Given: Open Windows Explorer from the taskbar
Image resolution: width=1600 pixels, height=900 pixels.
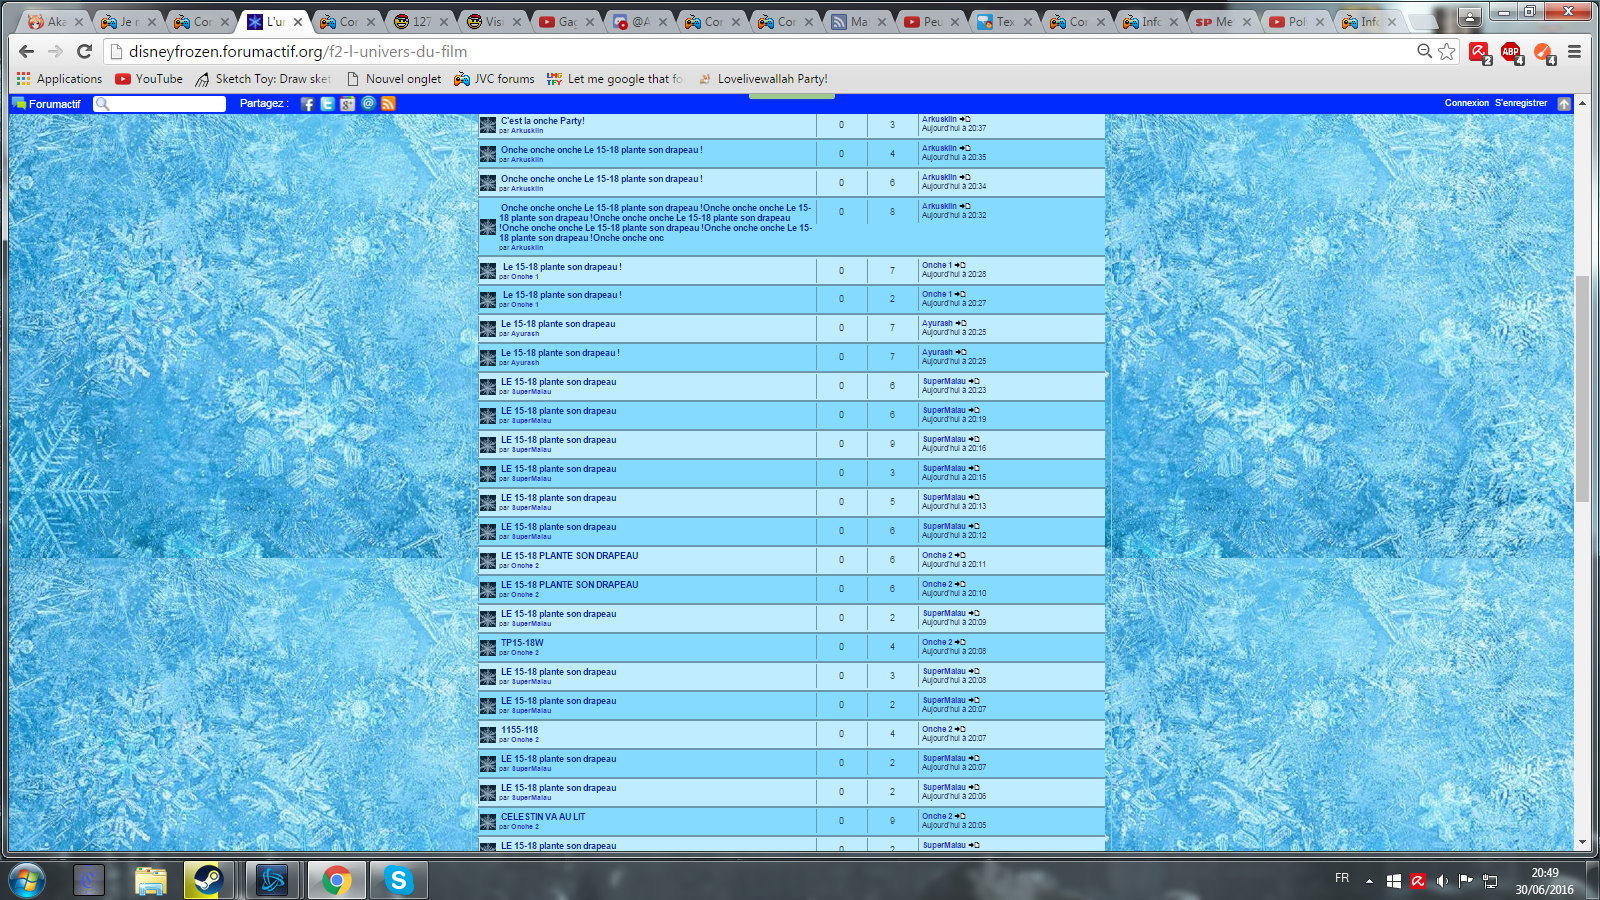Looking at the screenshot, I should coord(150,880).
